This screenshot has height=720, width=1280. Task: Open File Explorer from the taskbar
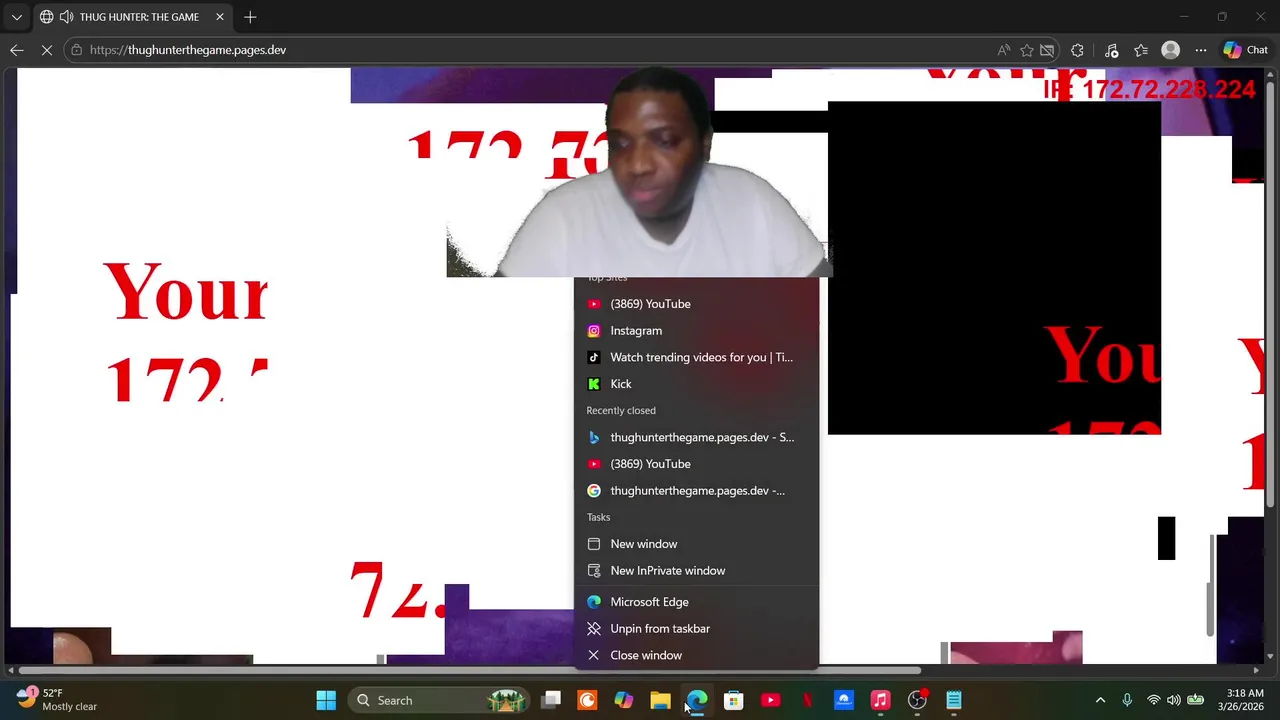[660, 700]
